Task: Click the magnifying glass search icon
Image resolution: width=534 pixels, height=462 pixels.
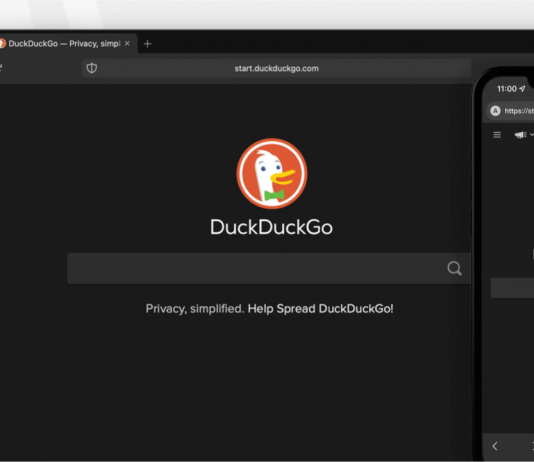Action: [x=454, y=268]
